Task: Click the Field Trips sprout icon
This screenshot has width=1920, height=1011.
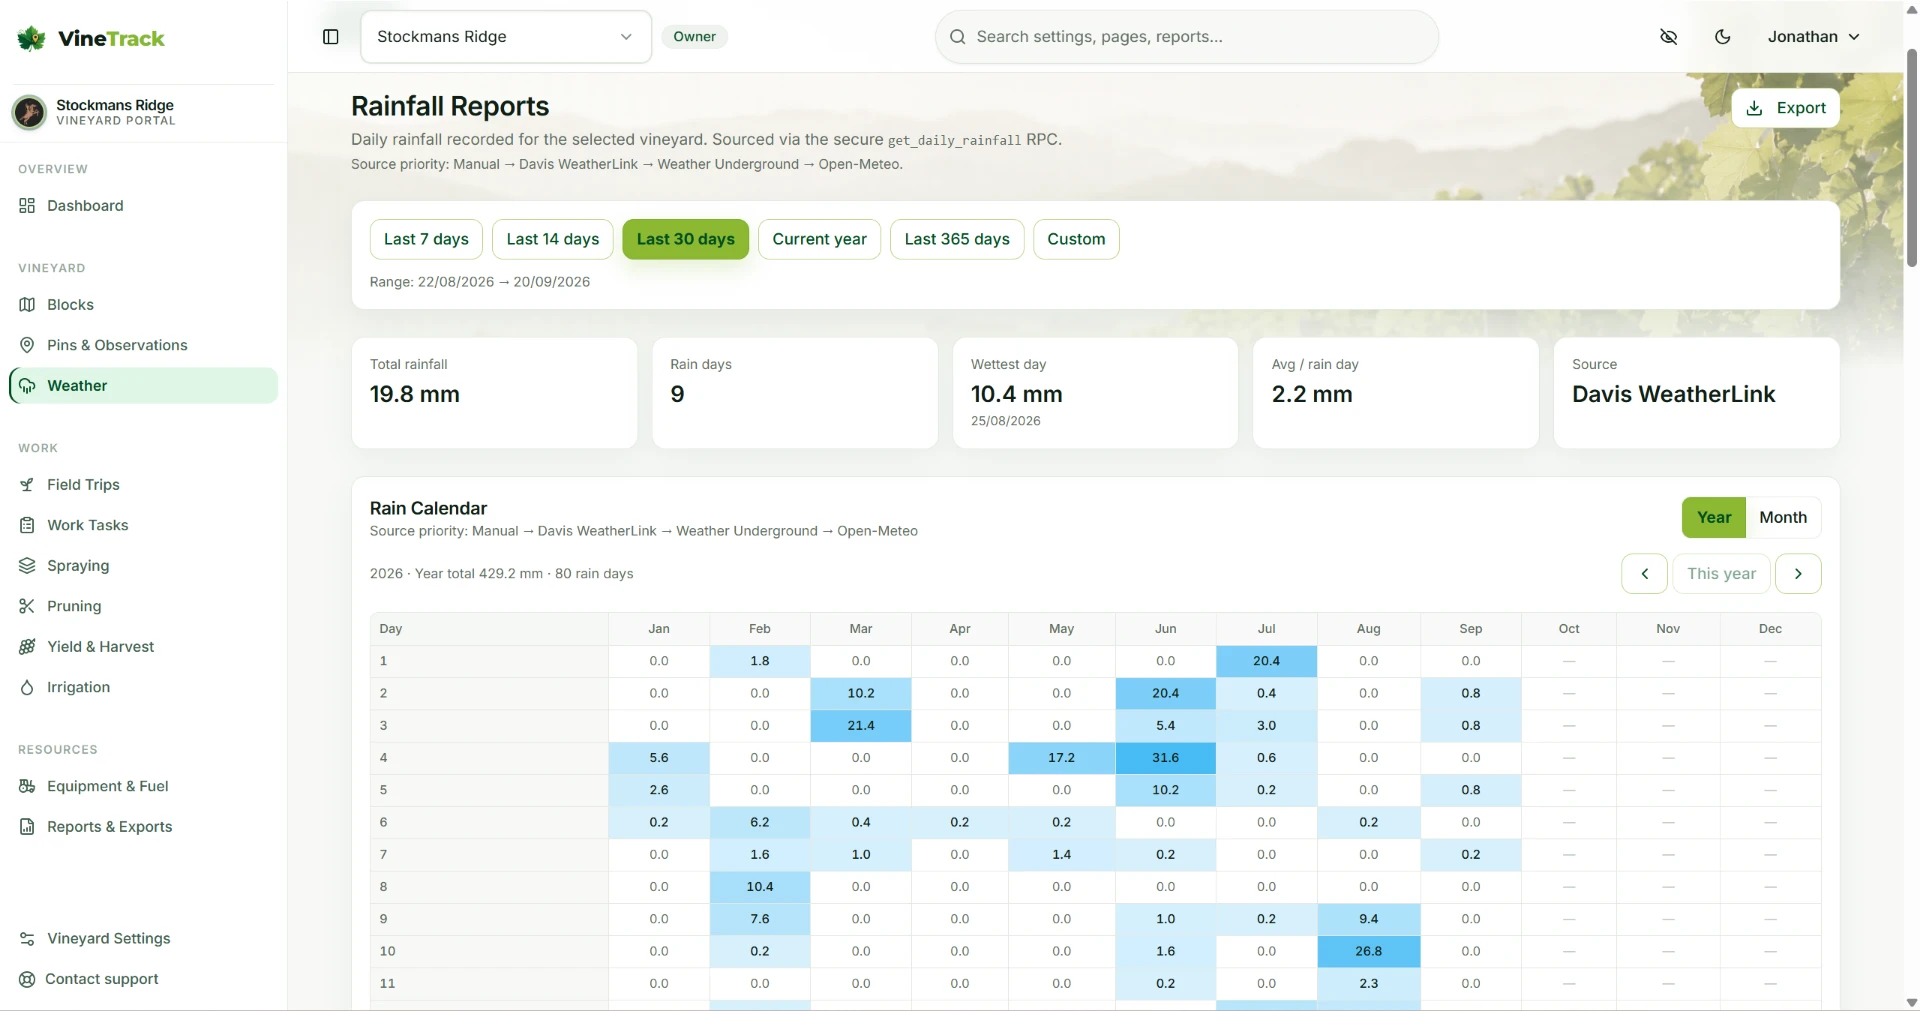Action: [x=27, y=485]
